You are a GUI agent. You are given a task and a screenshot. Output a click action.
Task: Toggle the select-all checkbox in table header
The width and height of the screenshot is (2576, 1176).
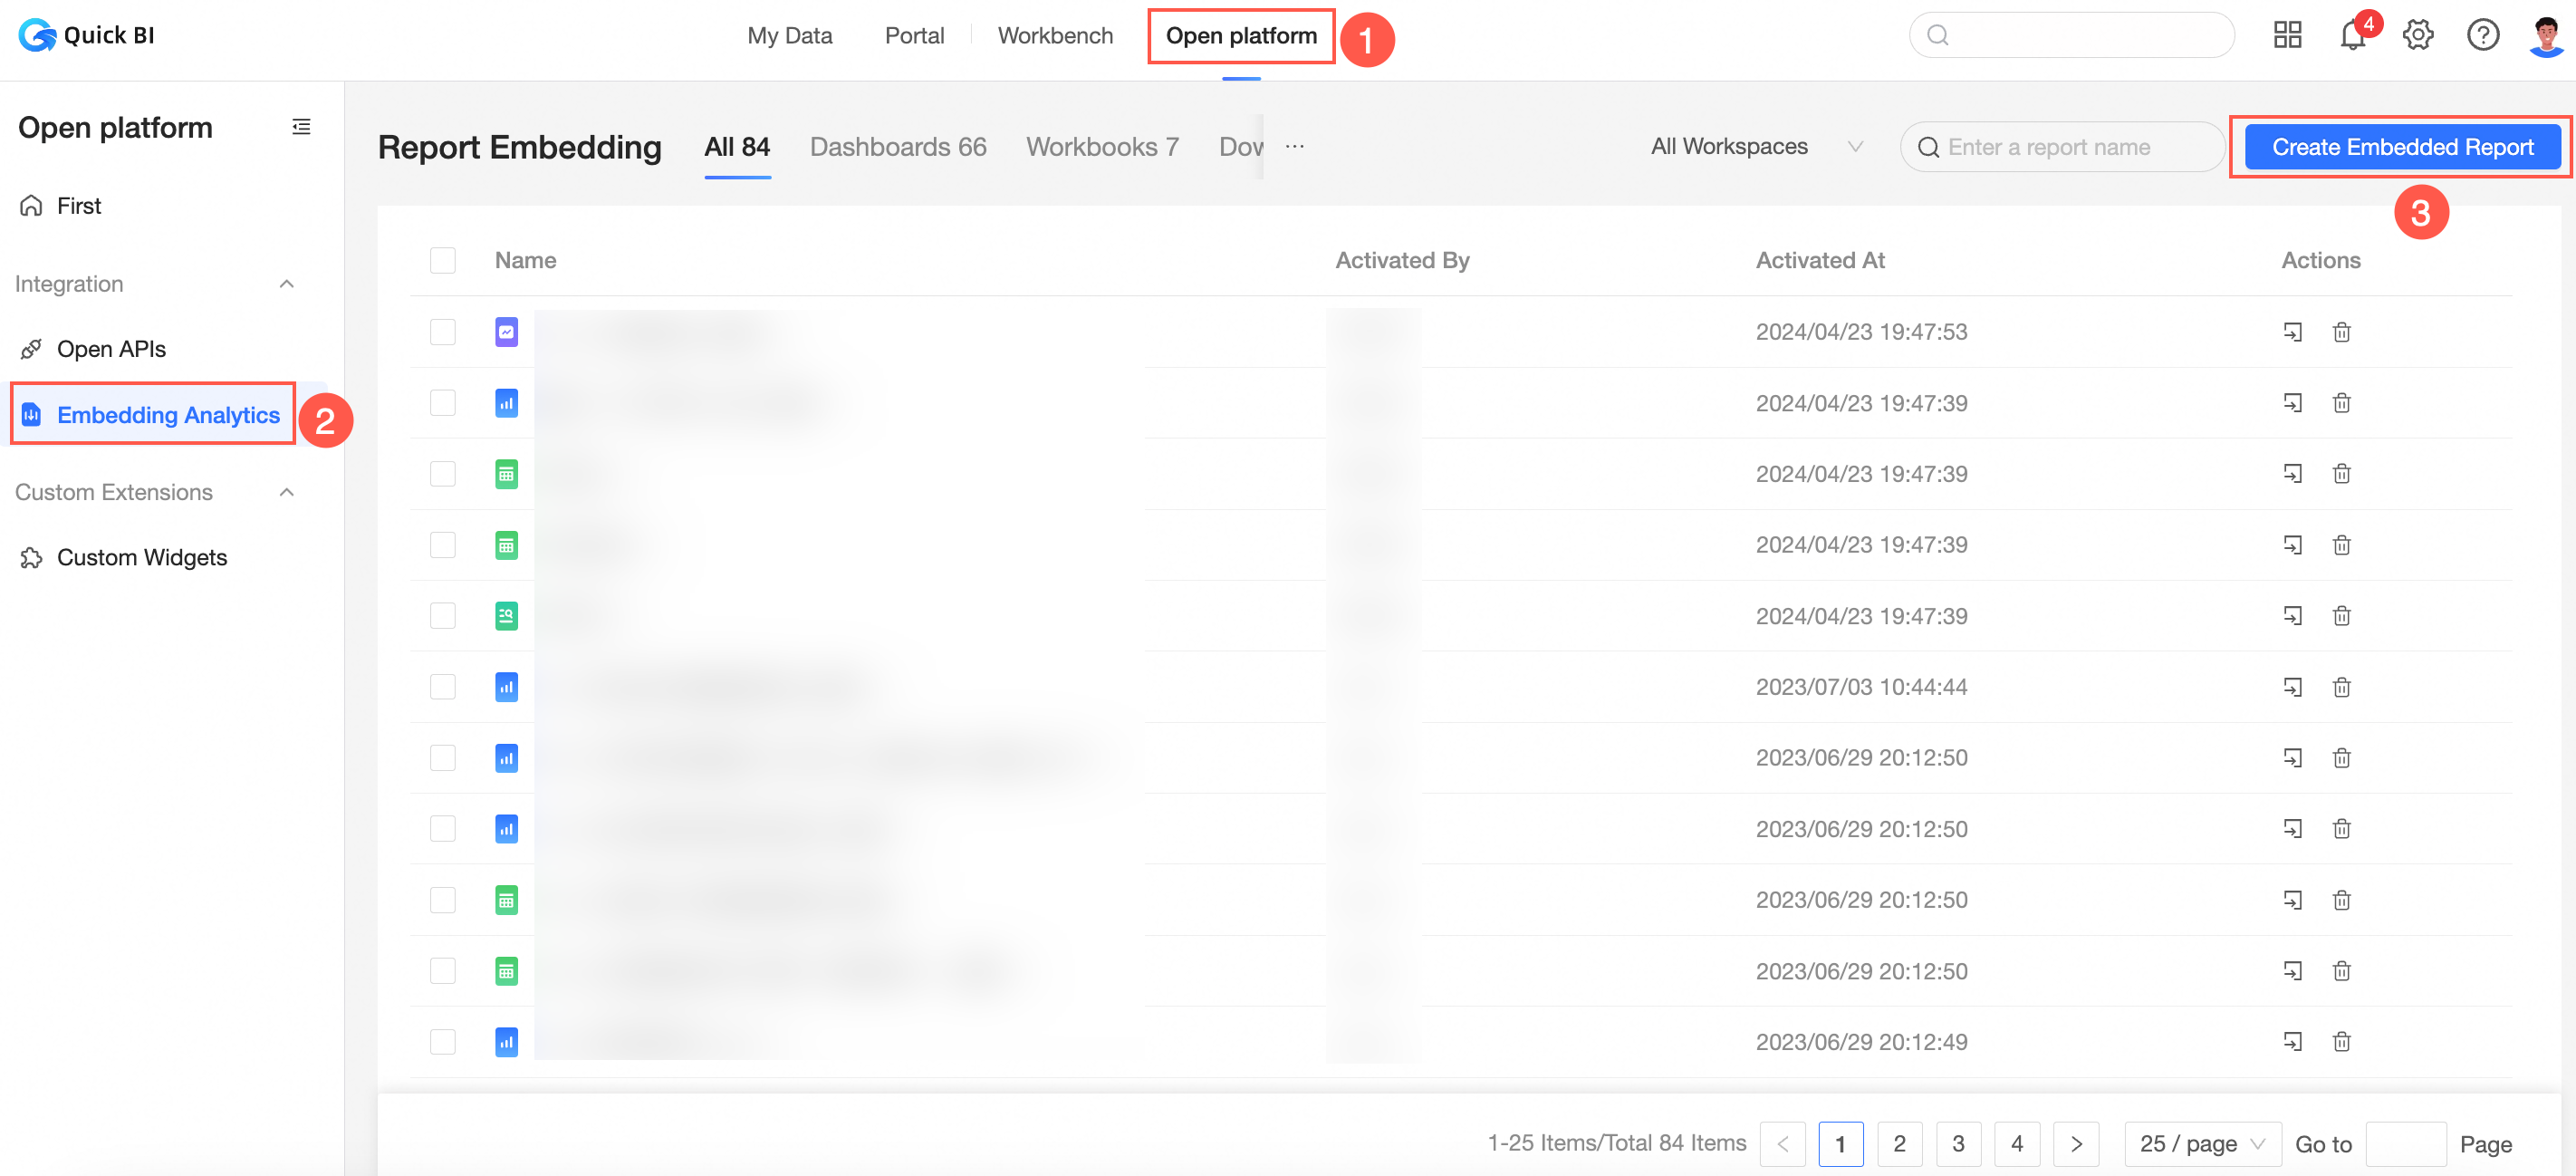pos(443,261)
